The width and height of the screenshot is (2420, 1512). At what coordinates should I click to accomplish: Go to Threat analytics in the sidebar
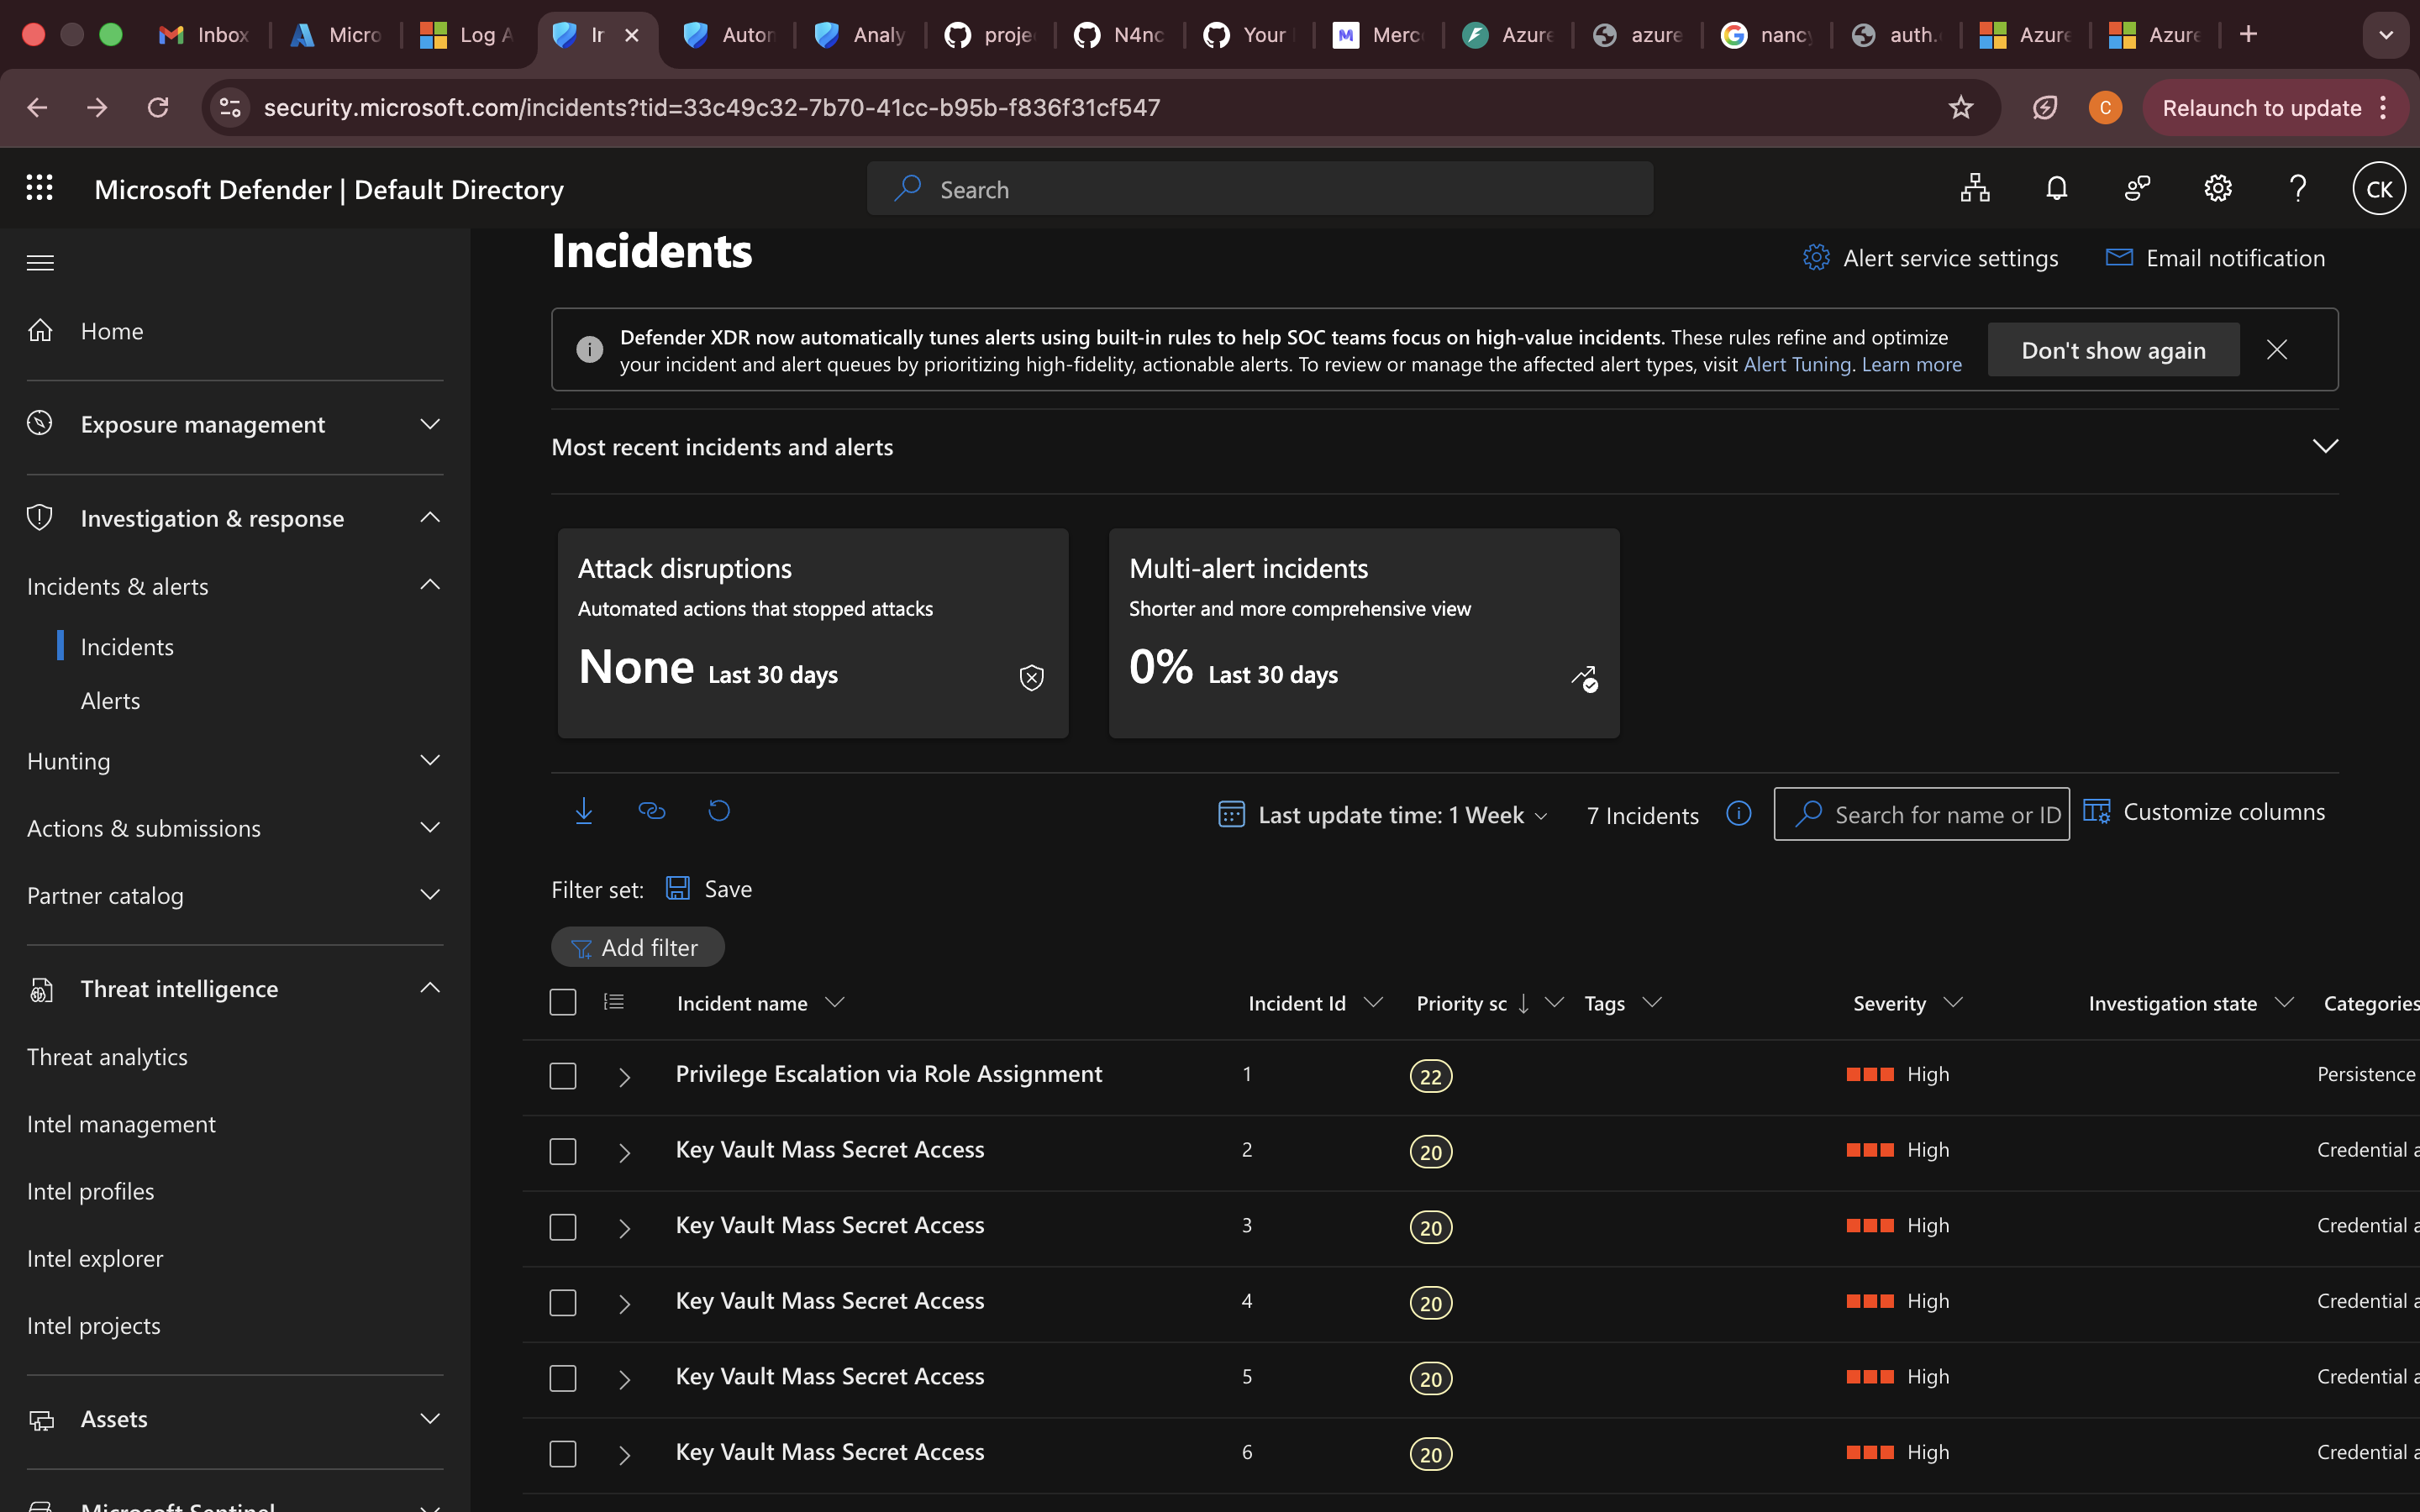coord(107,1057)
